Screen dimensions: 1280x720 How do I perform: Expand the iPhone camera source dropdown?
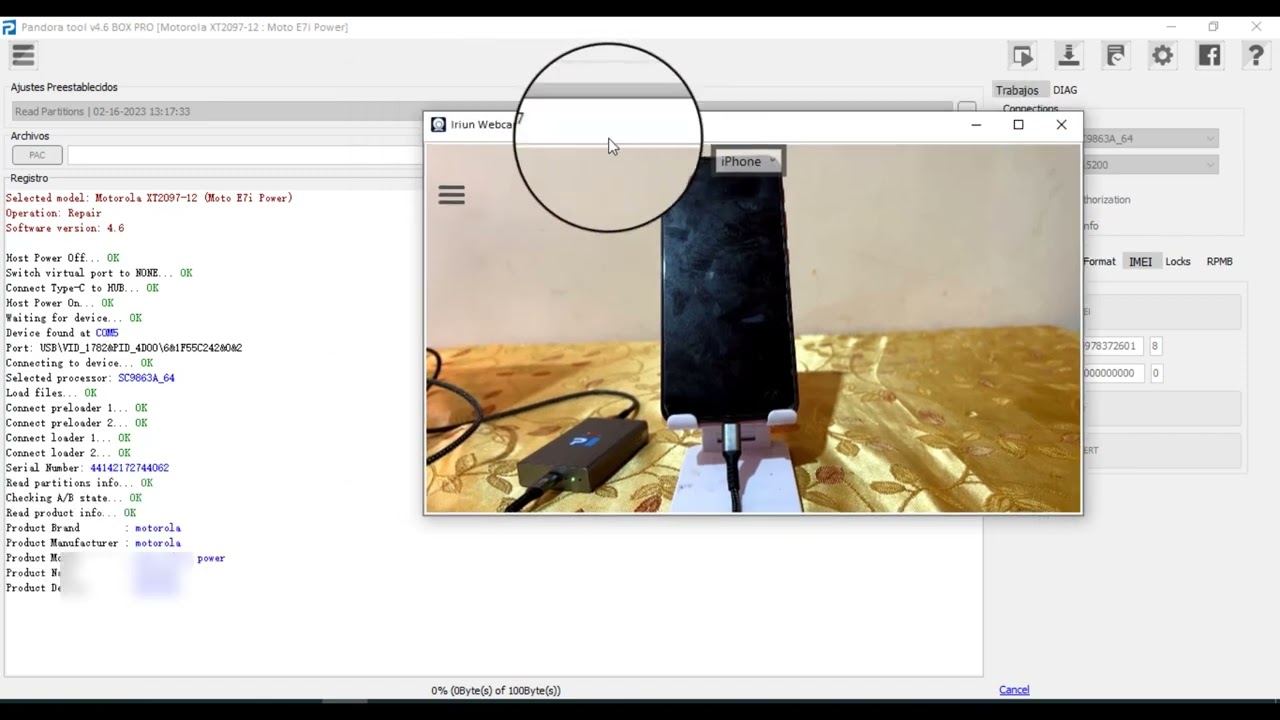pyautogui.click(x=748, y=161)
